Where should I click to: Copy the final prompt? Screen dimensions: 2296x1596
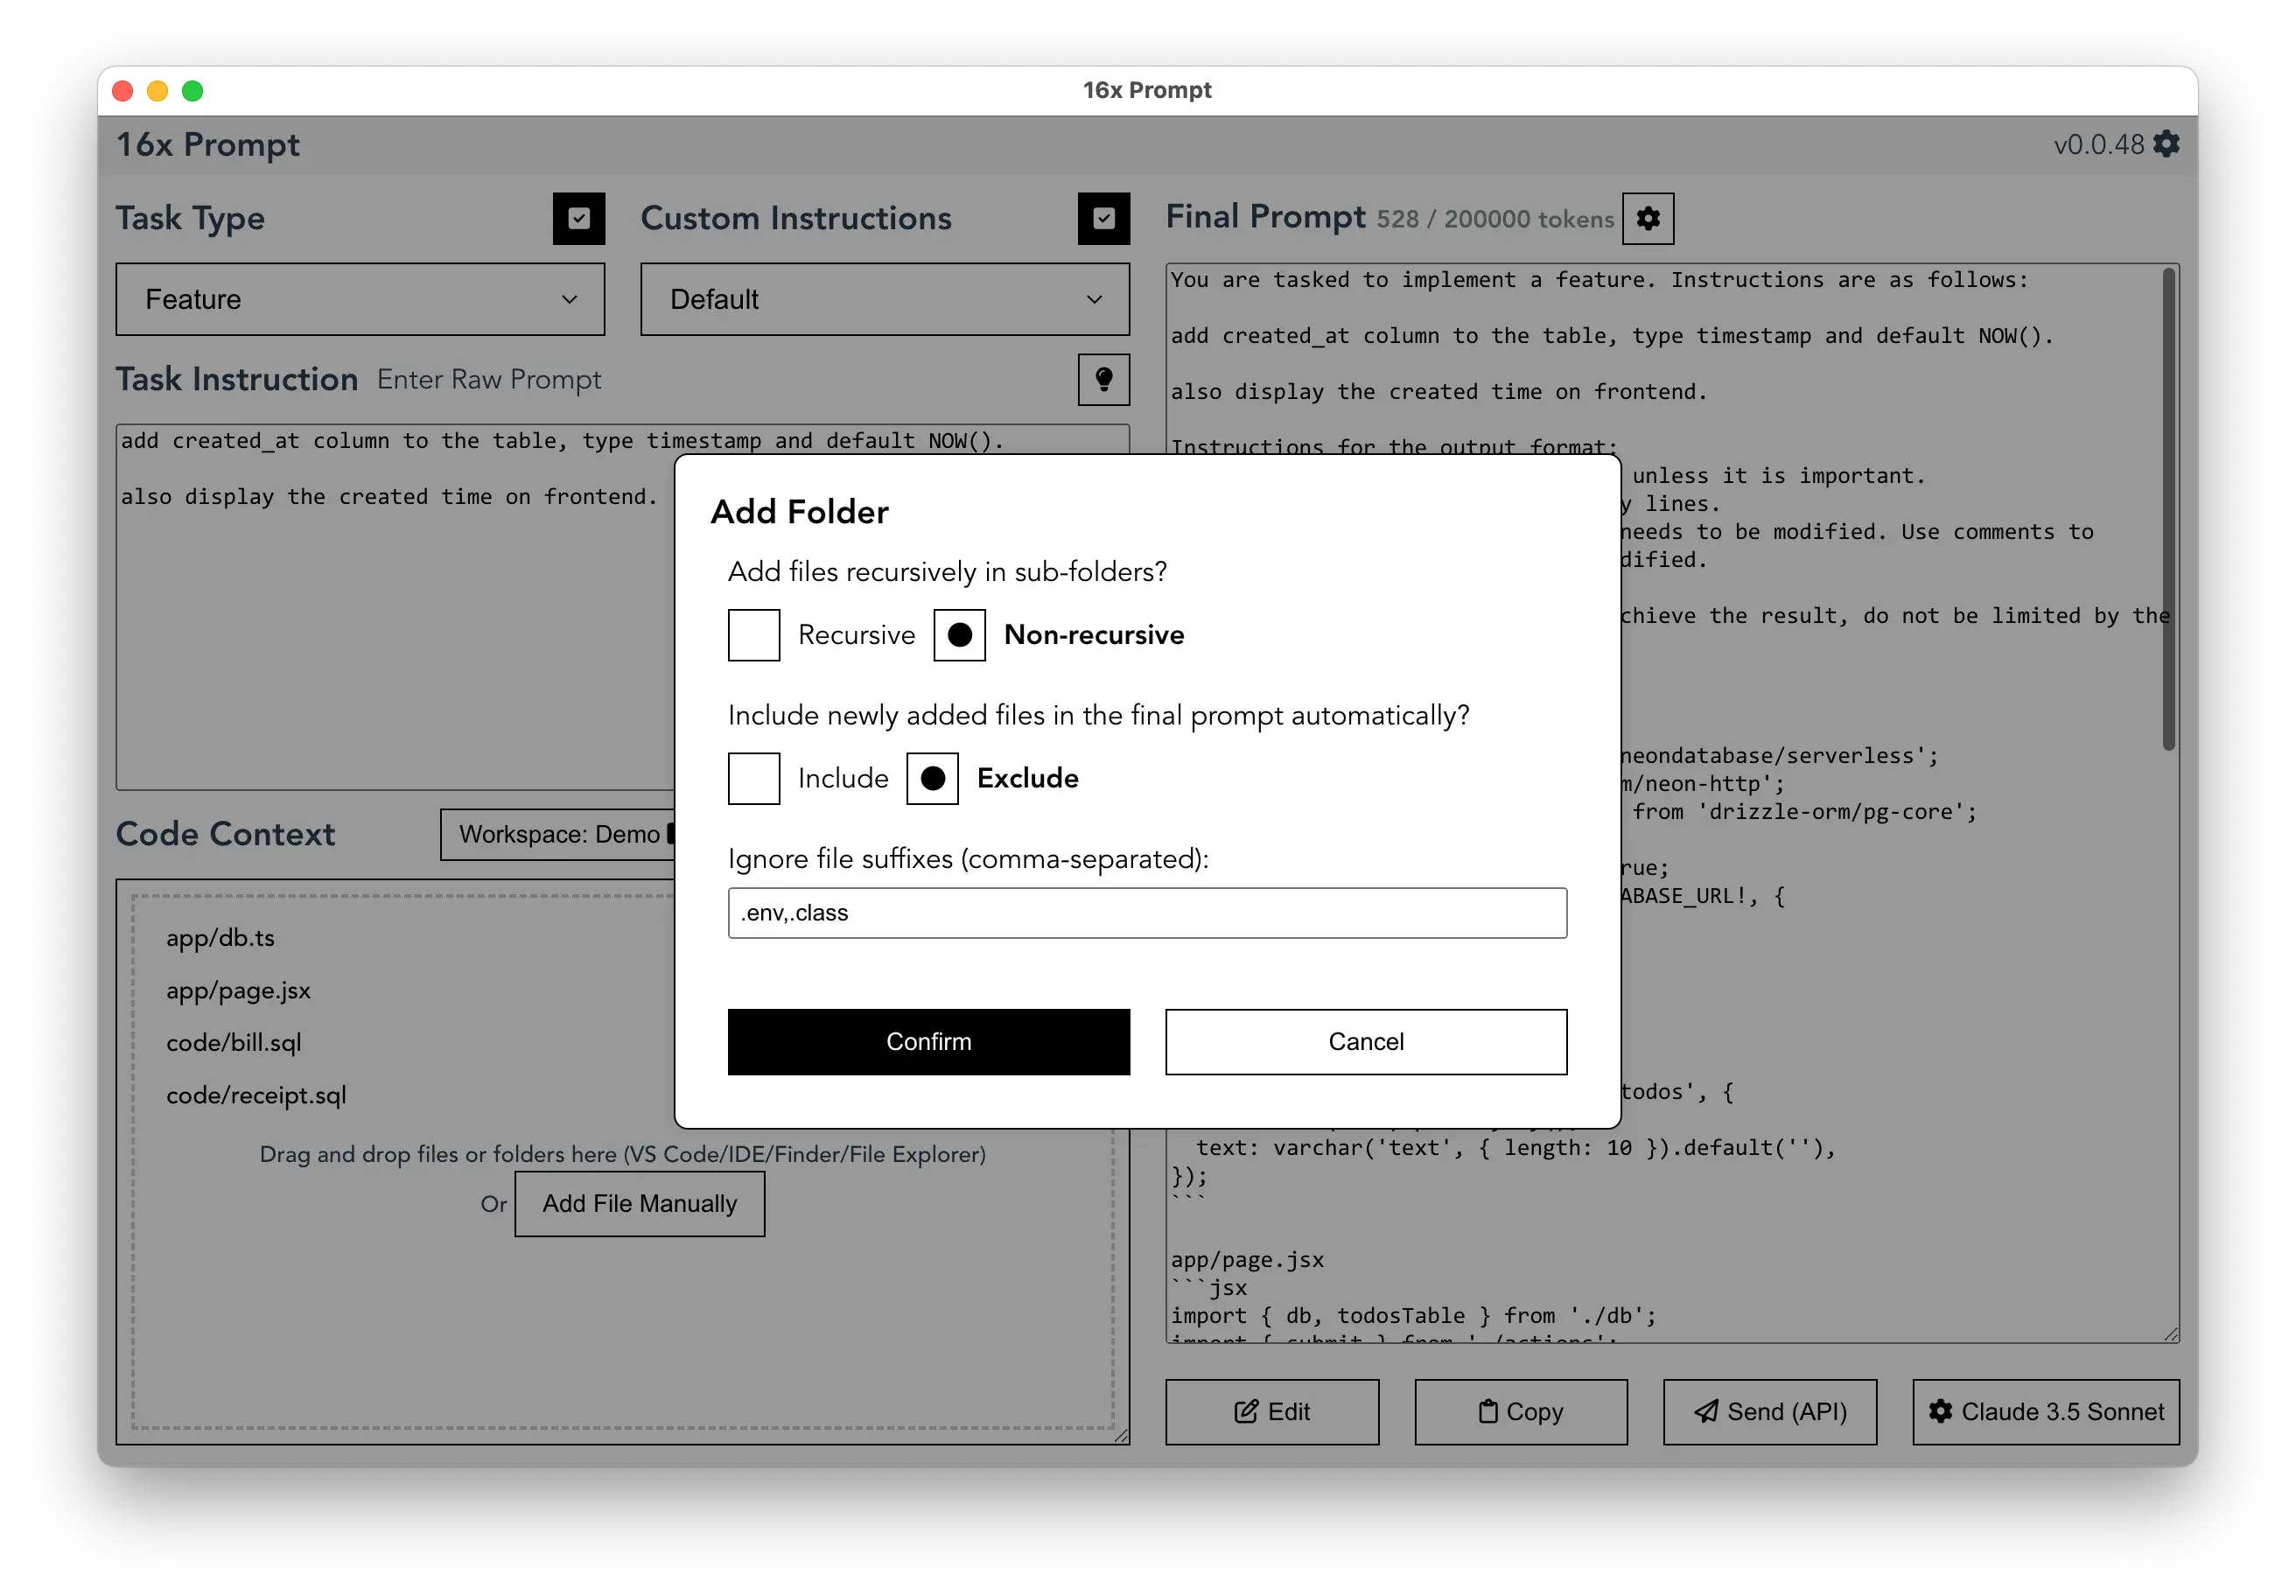(x=1521, y=1411)
